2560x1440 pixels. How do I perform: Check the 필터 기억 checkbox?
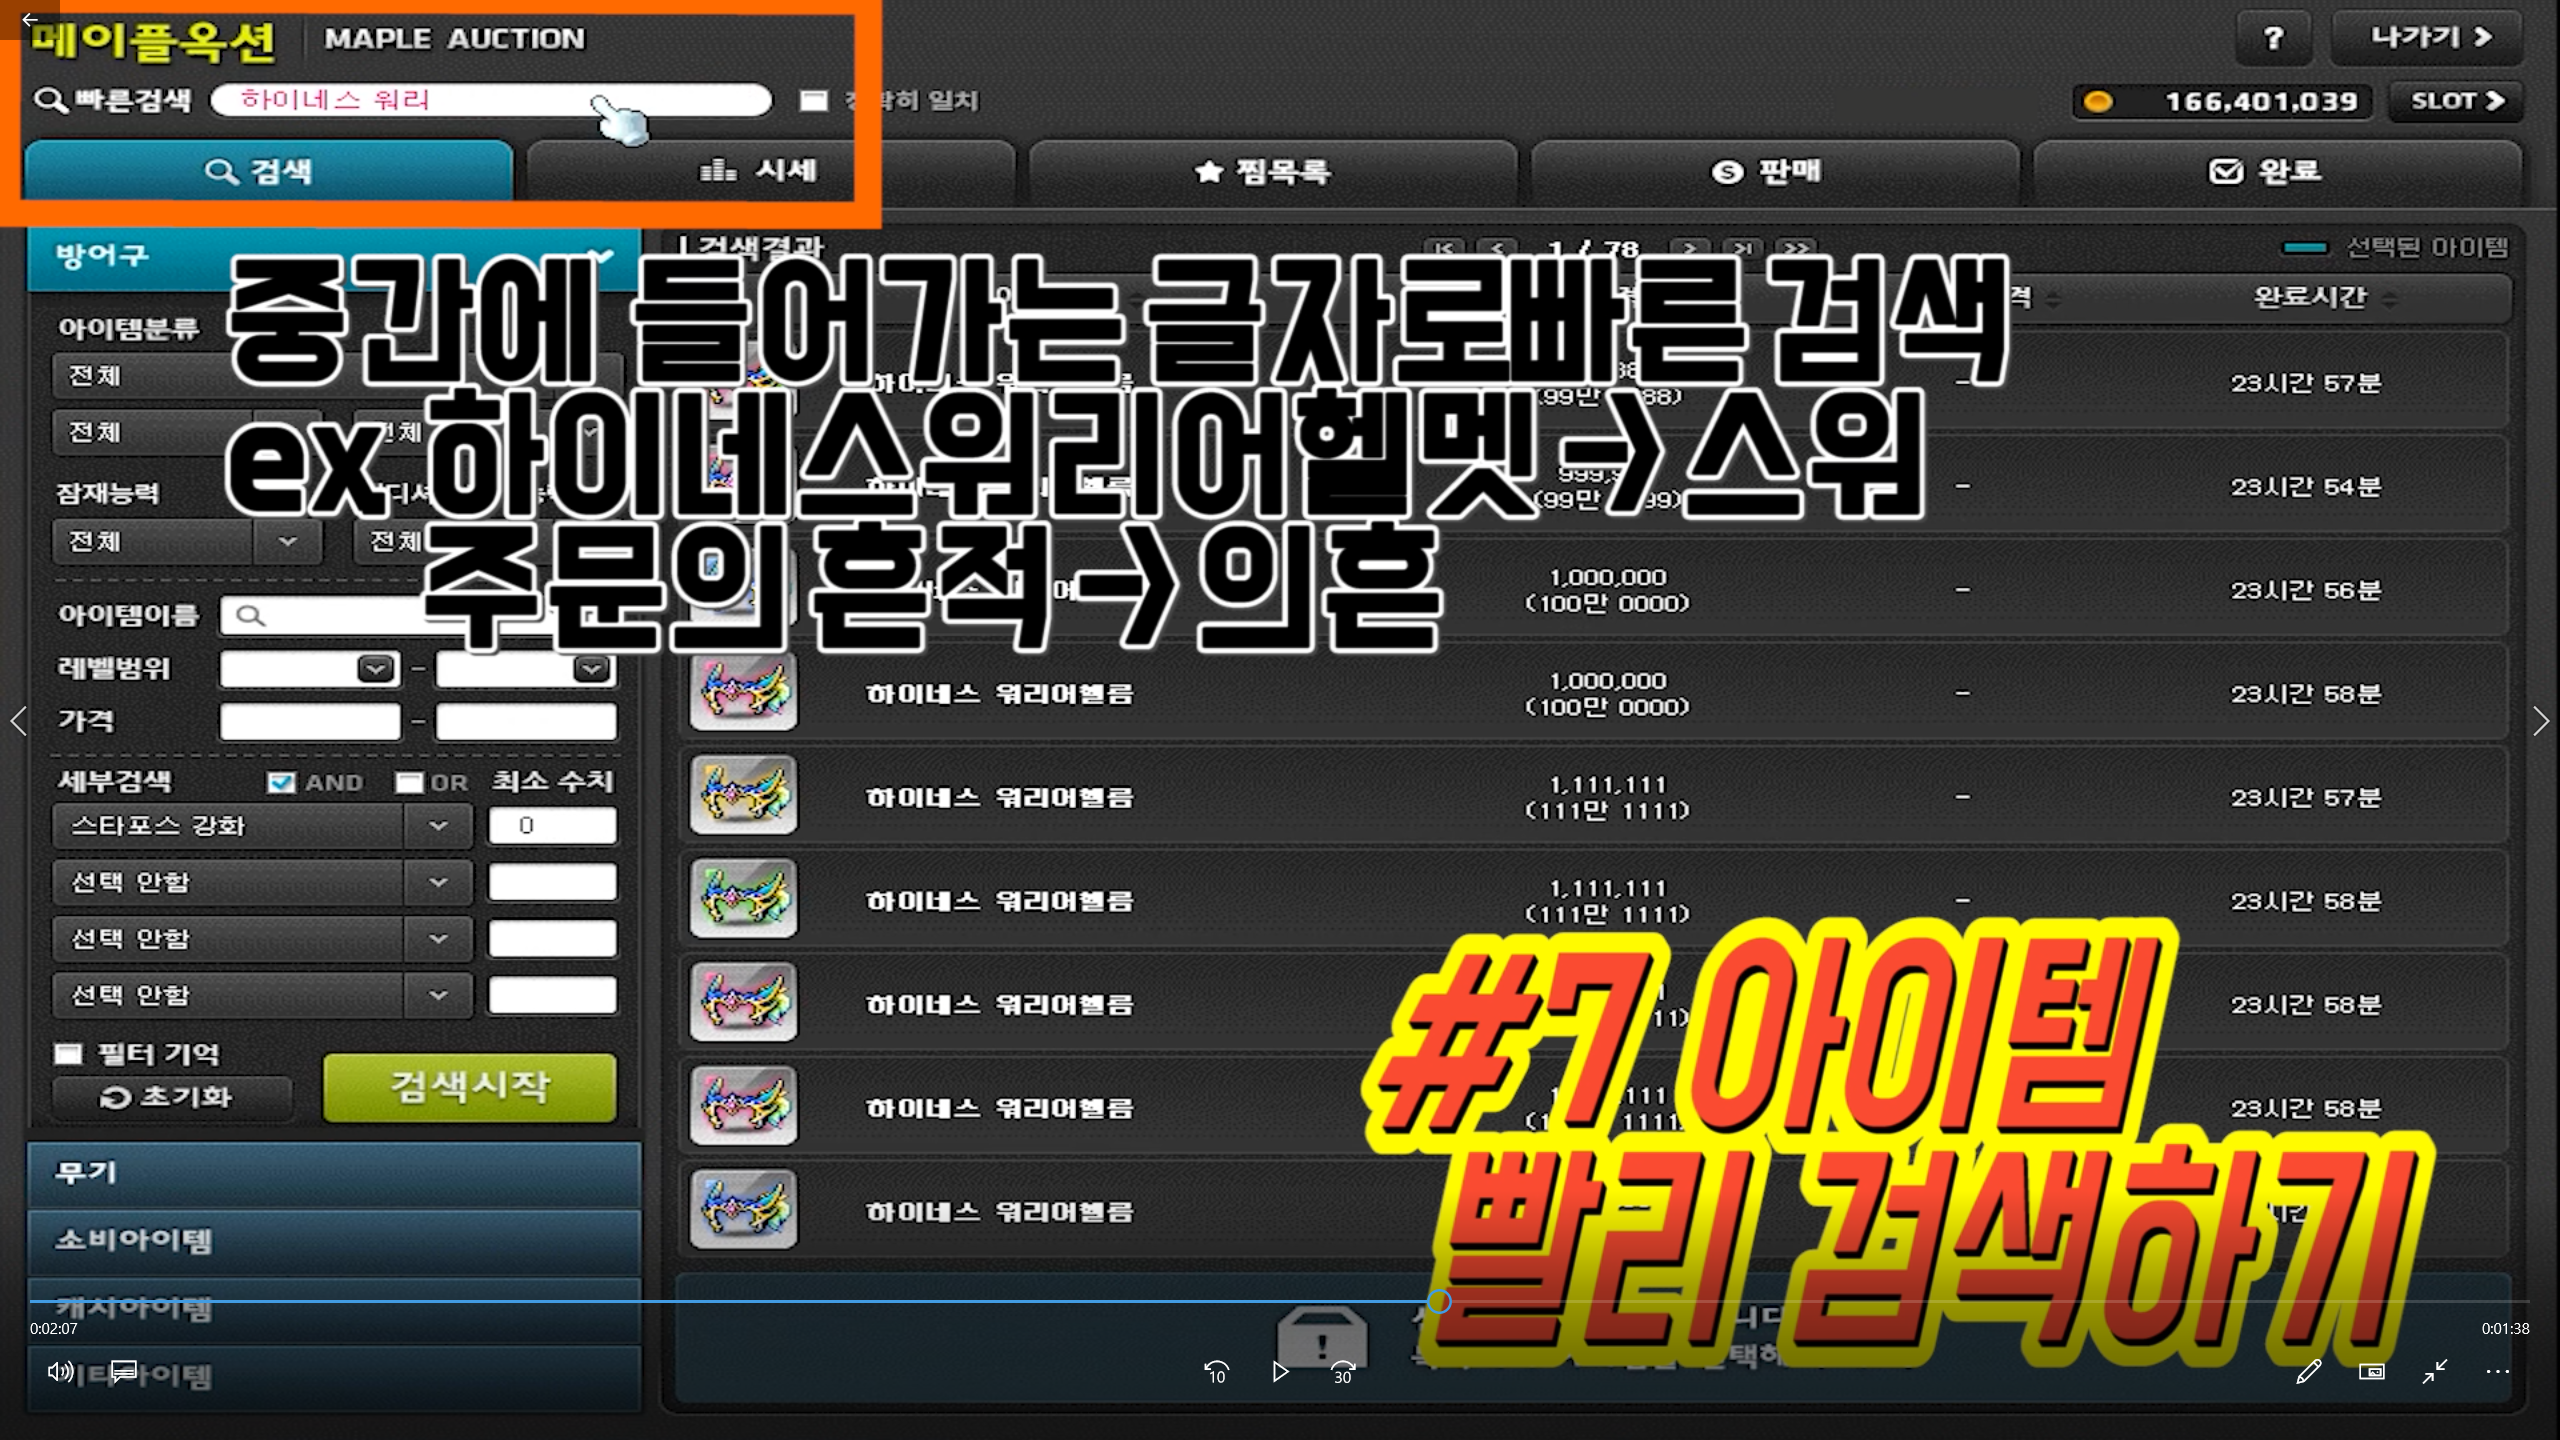[x=67, y=1053]
